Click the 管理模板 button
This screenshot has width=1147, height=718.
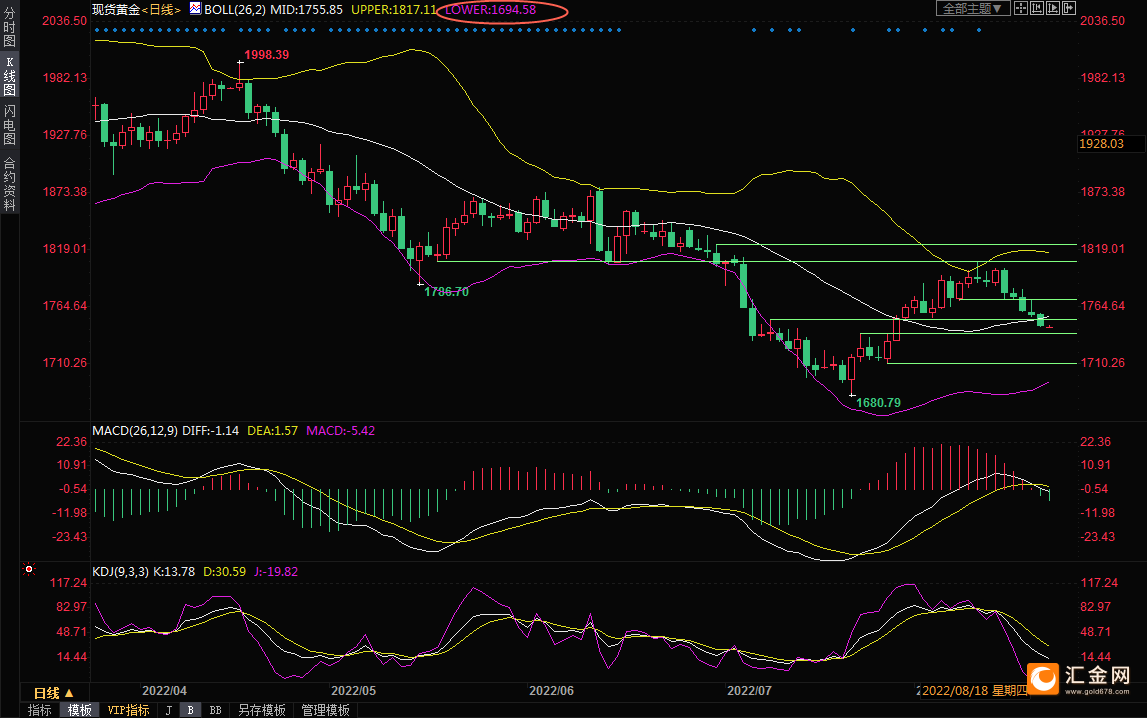[326, 710]
